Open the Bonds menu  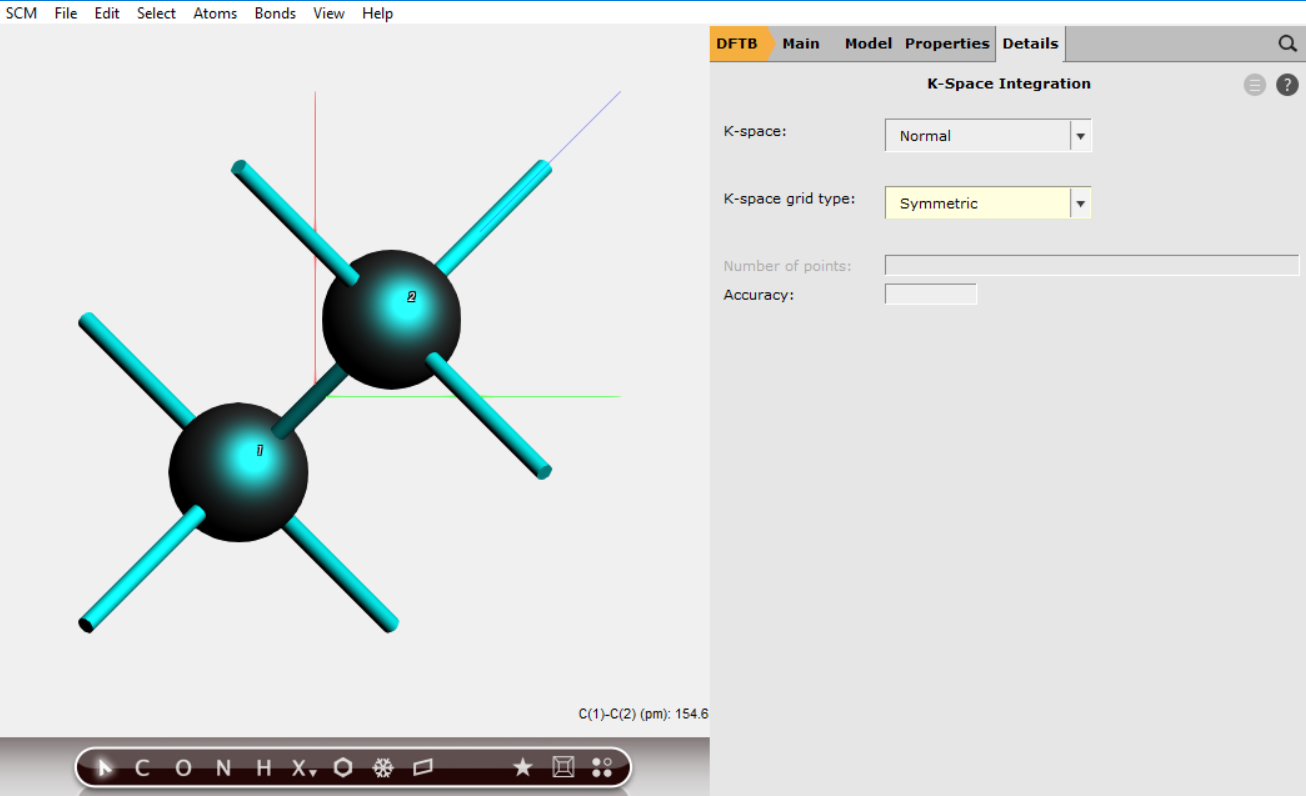point(275,13)
